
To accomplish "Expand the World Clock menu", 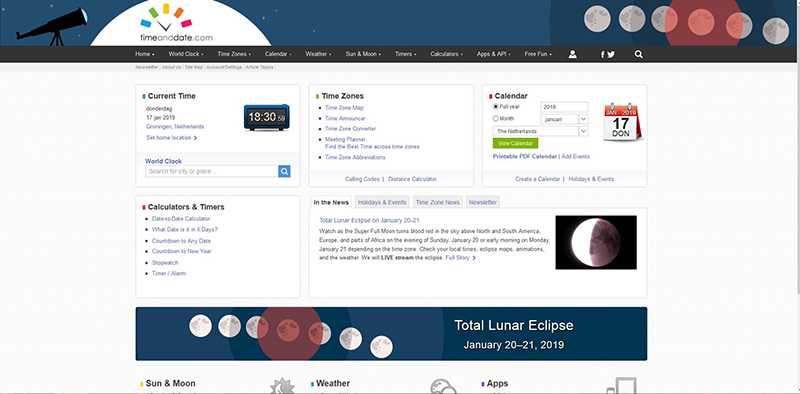I will pyautogui.click(x=186, y=54).
